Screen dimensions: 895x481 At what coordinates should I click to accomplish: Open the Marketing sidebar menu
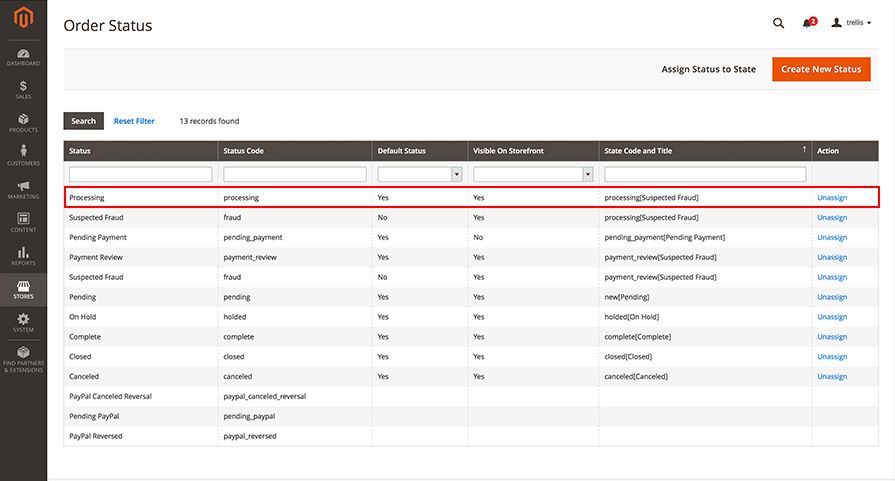click(x=23, y=190)
